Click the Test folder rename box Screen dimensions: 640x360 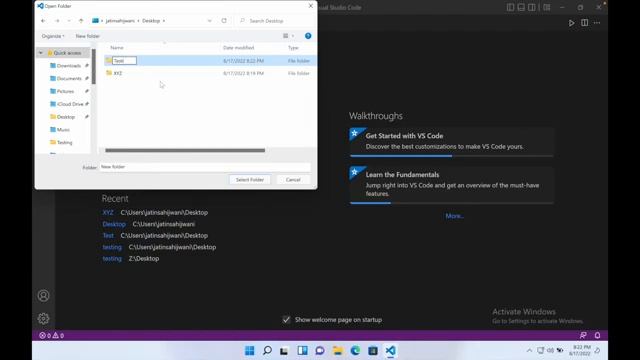pyautogui.click(x=124, y=61)
